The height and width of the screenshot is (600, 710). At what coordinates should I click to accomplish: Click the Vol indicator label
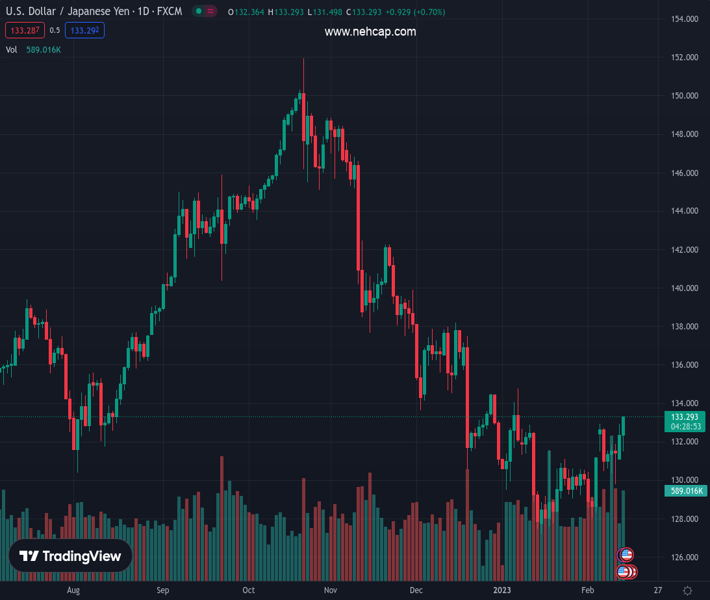tap(12, 49)
